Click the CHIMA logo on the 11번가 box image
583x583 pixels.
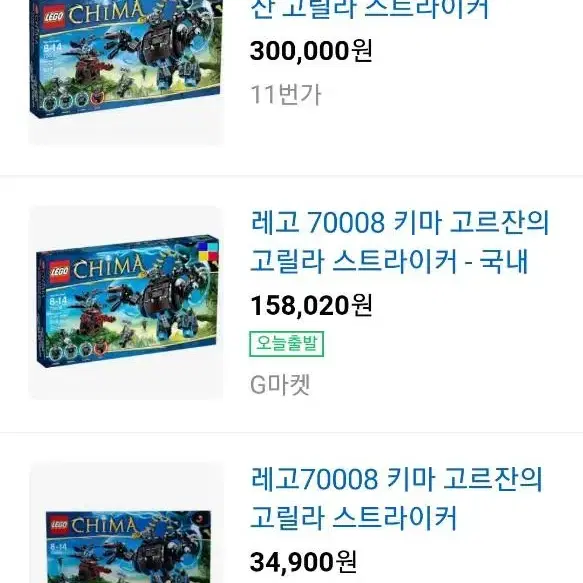tap(105, 12)
